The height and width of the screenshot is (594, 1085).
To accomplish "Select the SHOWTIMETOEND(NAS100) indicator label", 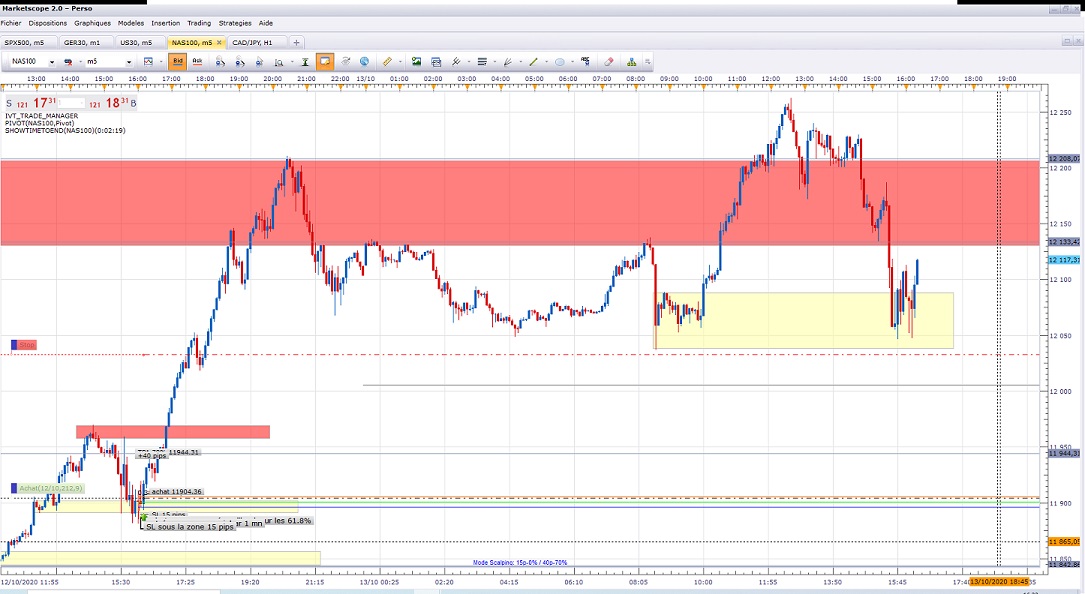I will [x=65, y=130].
